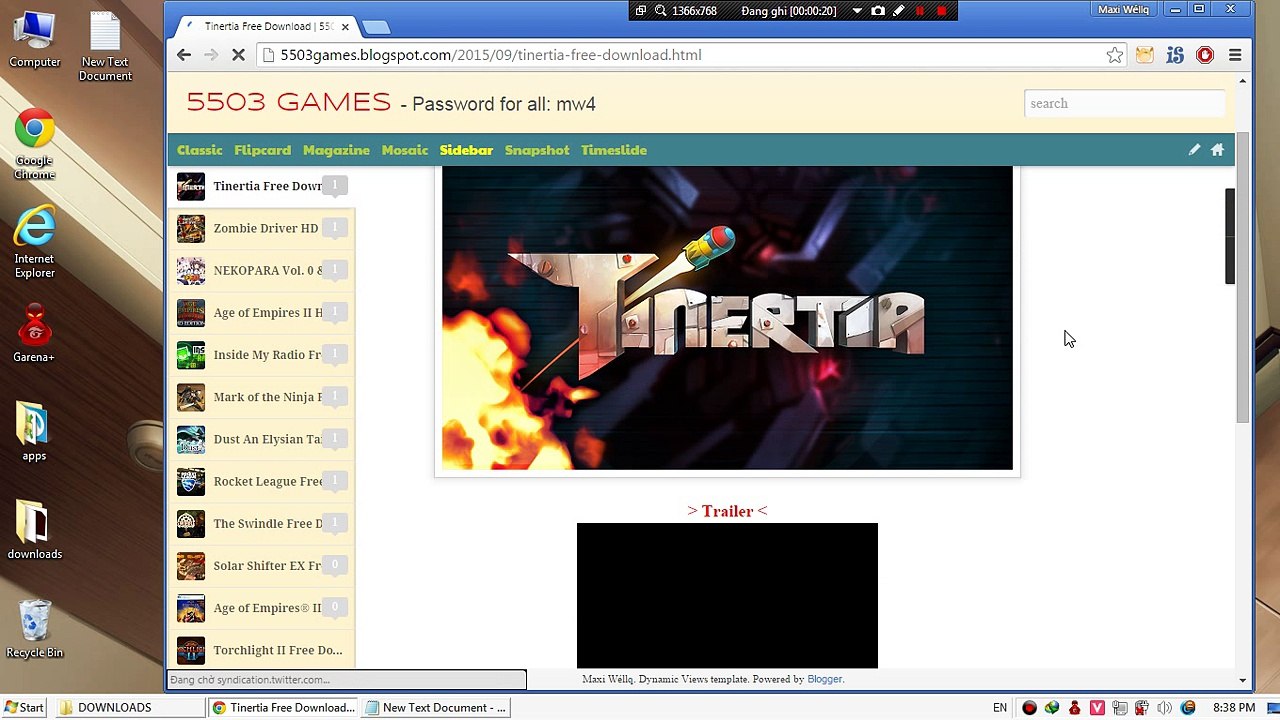This screenshot has height=720, width=1280.
Task: Click the recorder pencil annotate icon
Action: pos(899,11)
